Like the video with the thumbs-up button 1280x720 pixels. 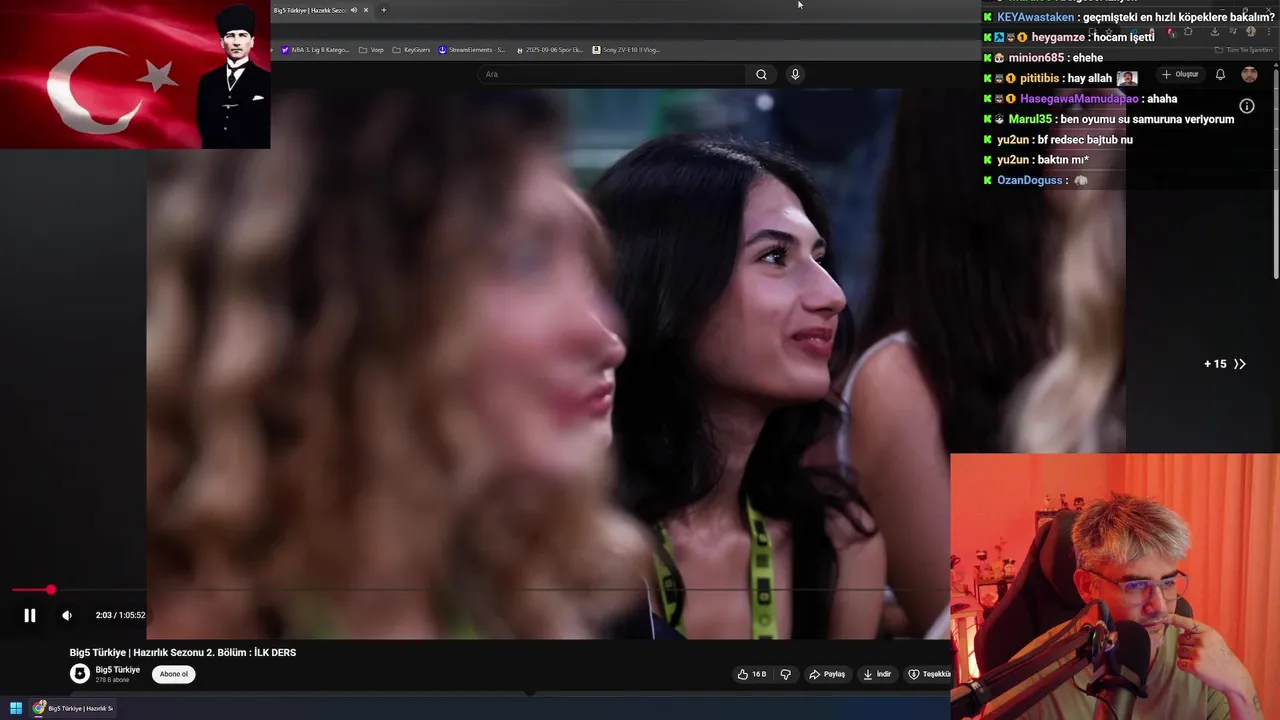pos(752,674)
